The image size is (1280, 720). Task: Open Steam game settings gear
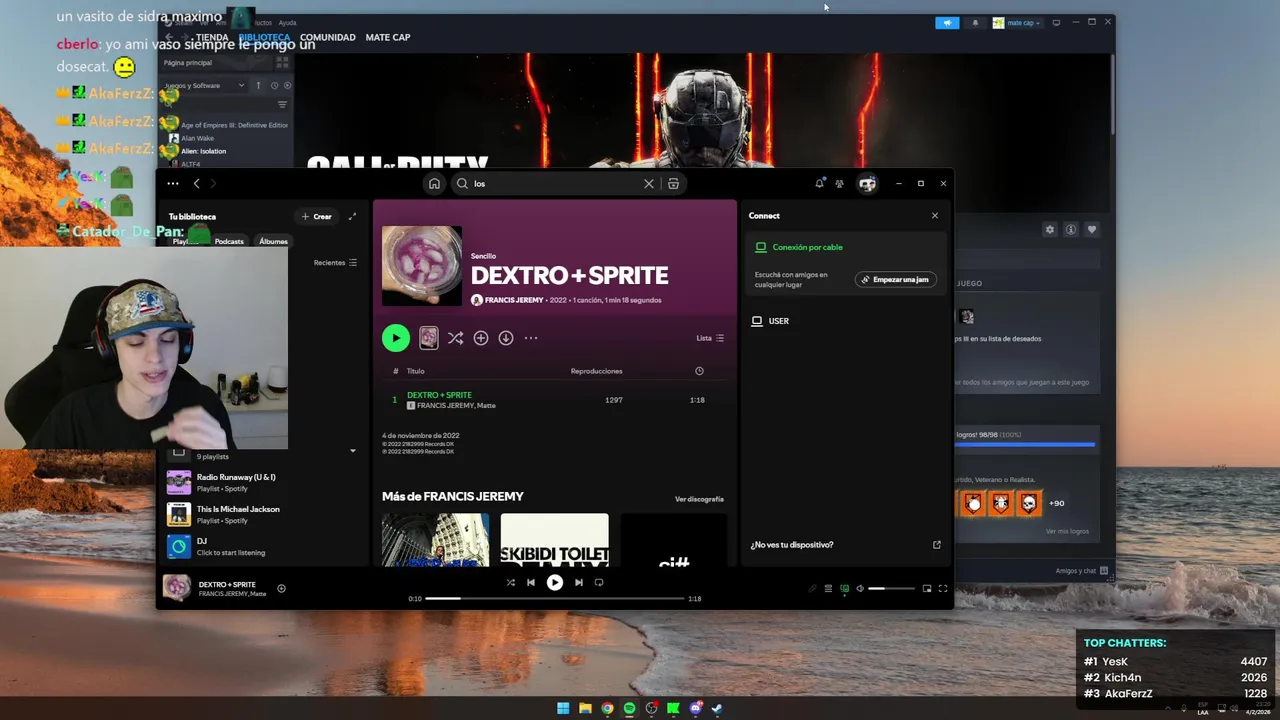1049,229
